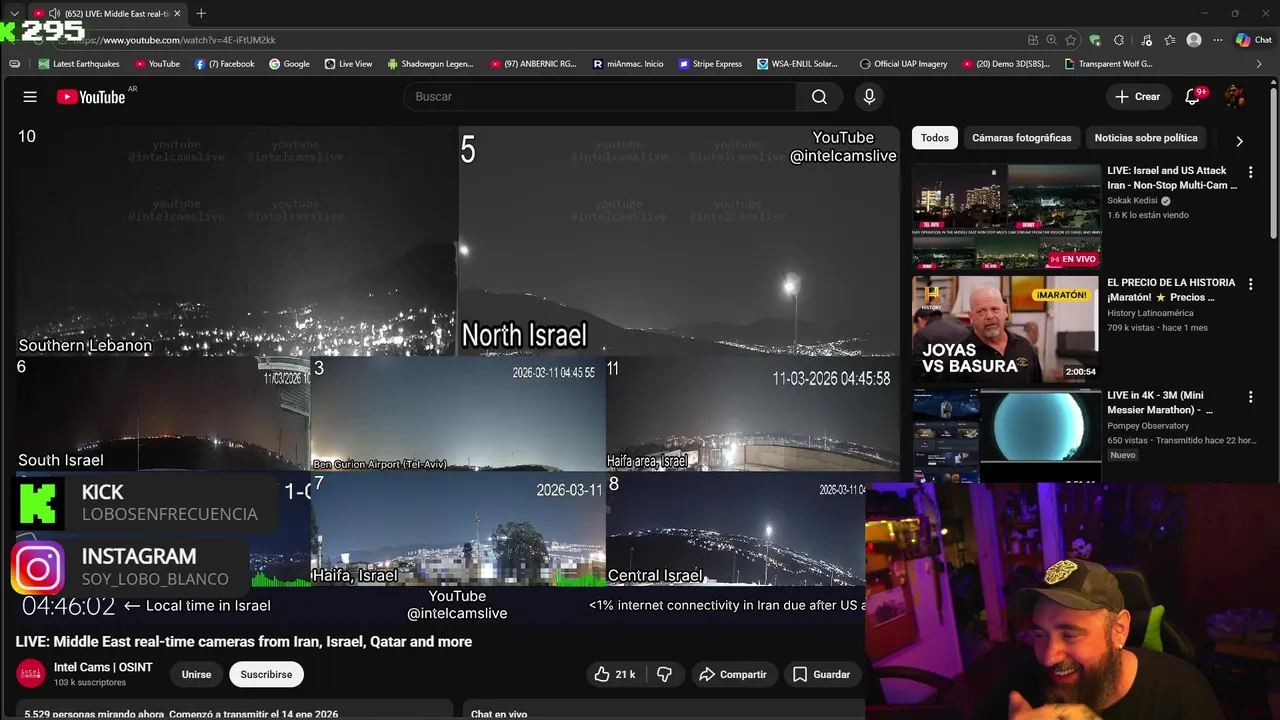1280x720 pixels.
Task: Open the EL PRECIO DE LA HISTORIA title
Action: pyautogui.click(x=1171, y=290)
